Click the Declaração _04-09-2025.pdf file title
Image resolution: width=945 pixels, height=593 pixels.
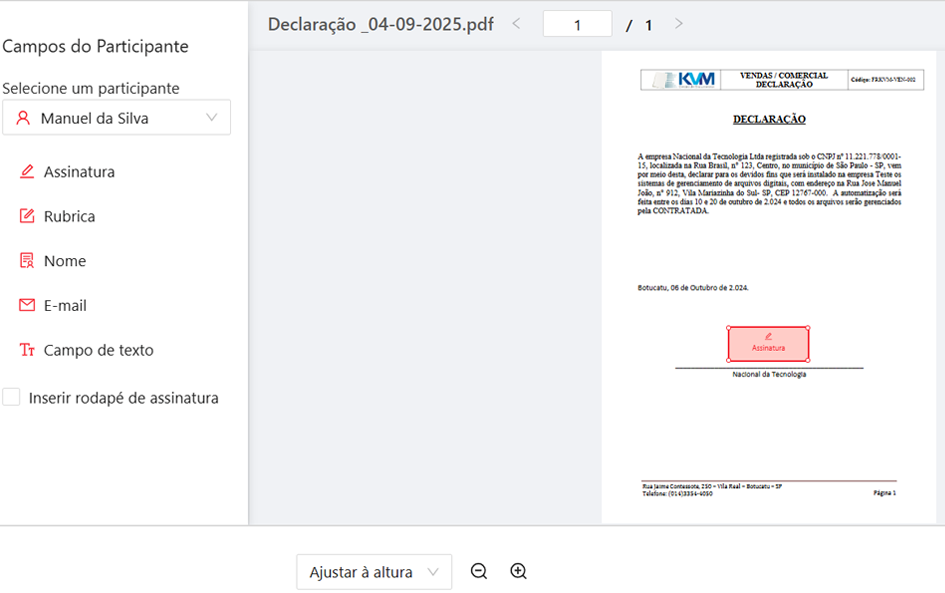[380, 25]
